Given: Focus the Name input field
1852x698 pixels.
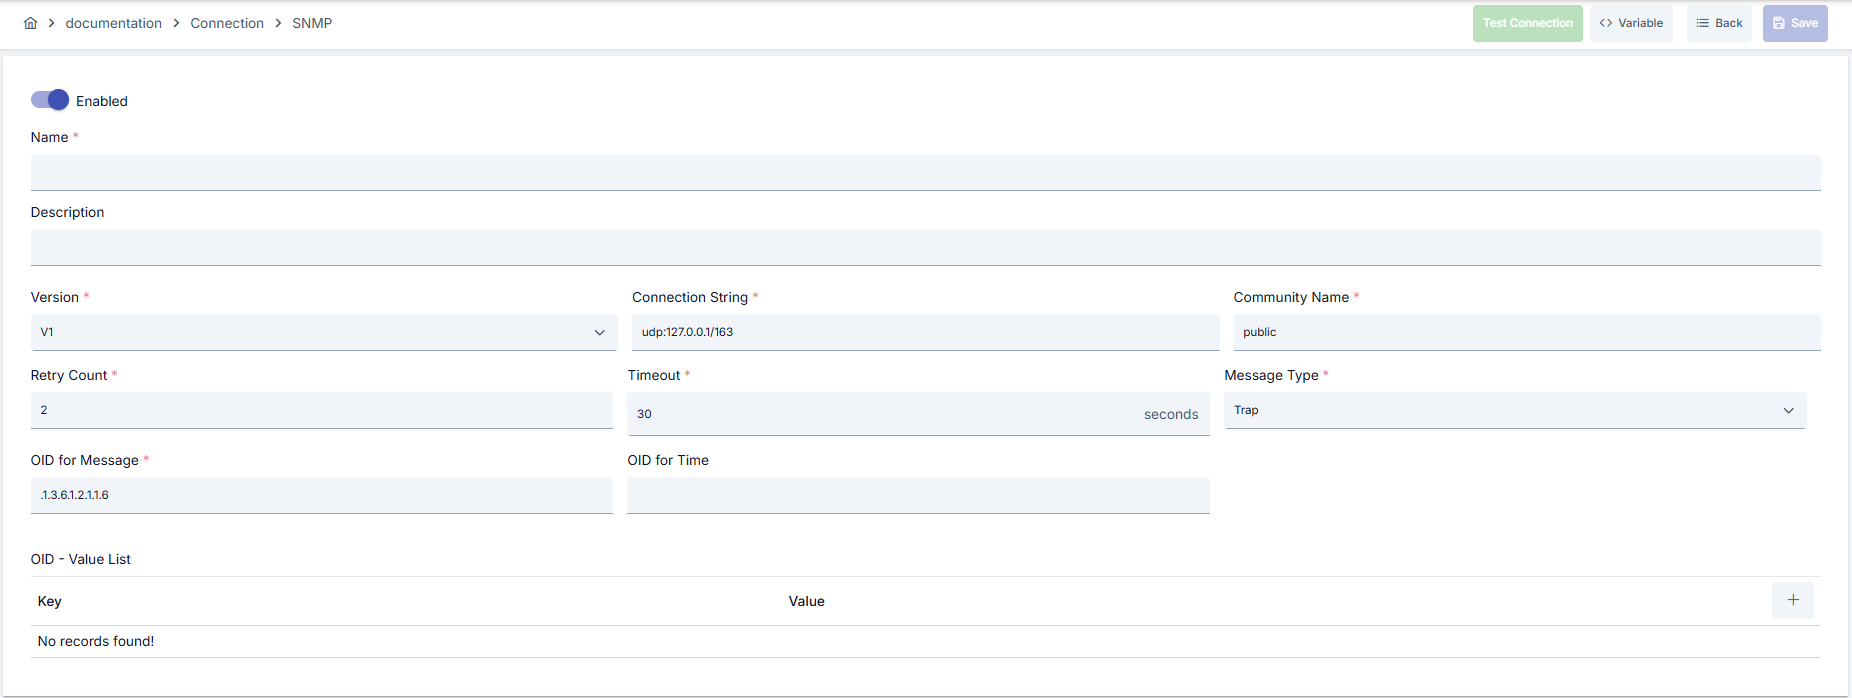Looking at the screenshot, I should [926, 173].
